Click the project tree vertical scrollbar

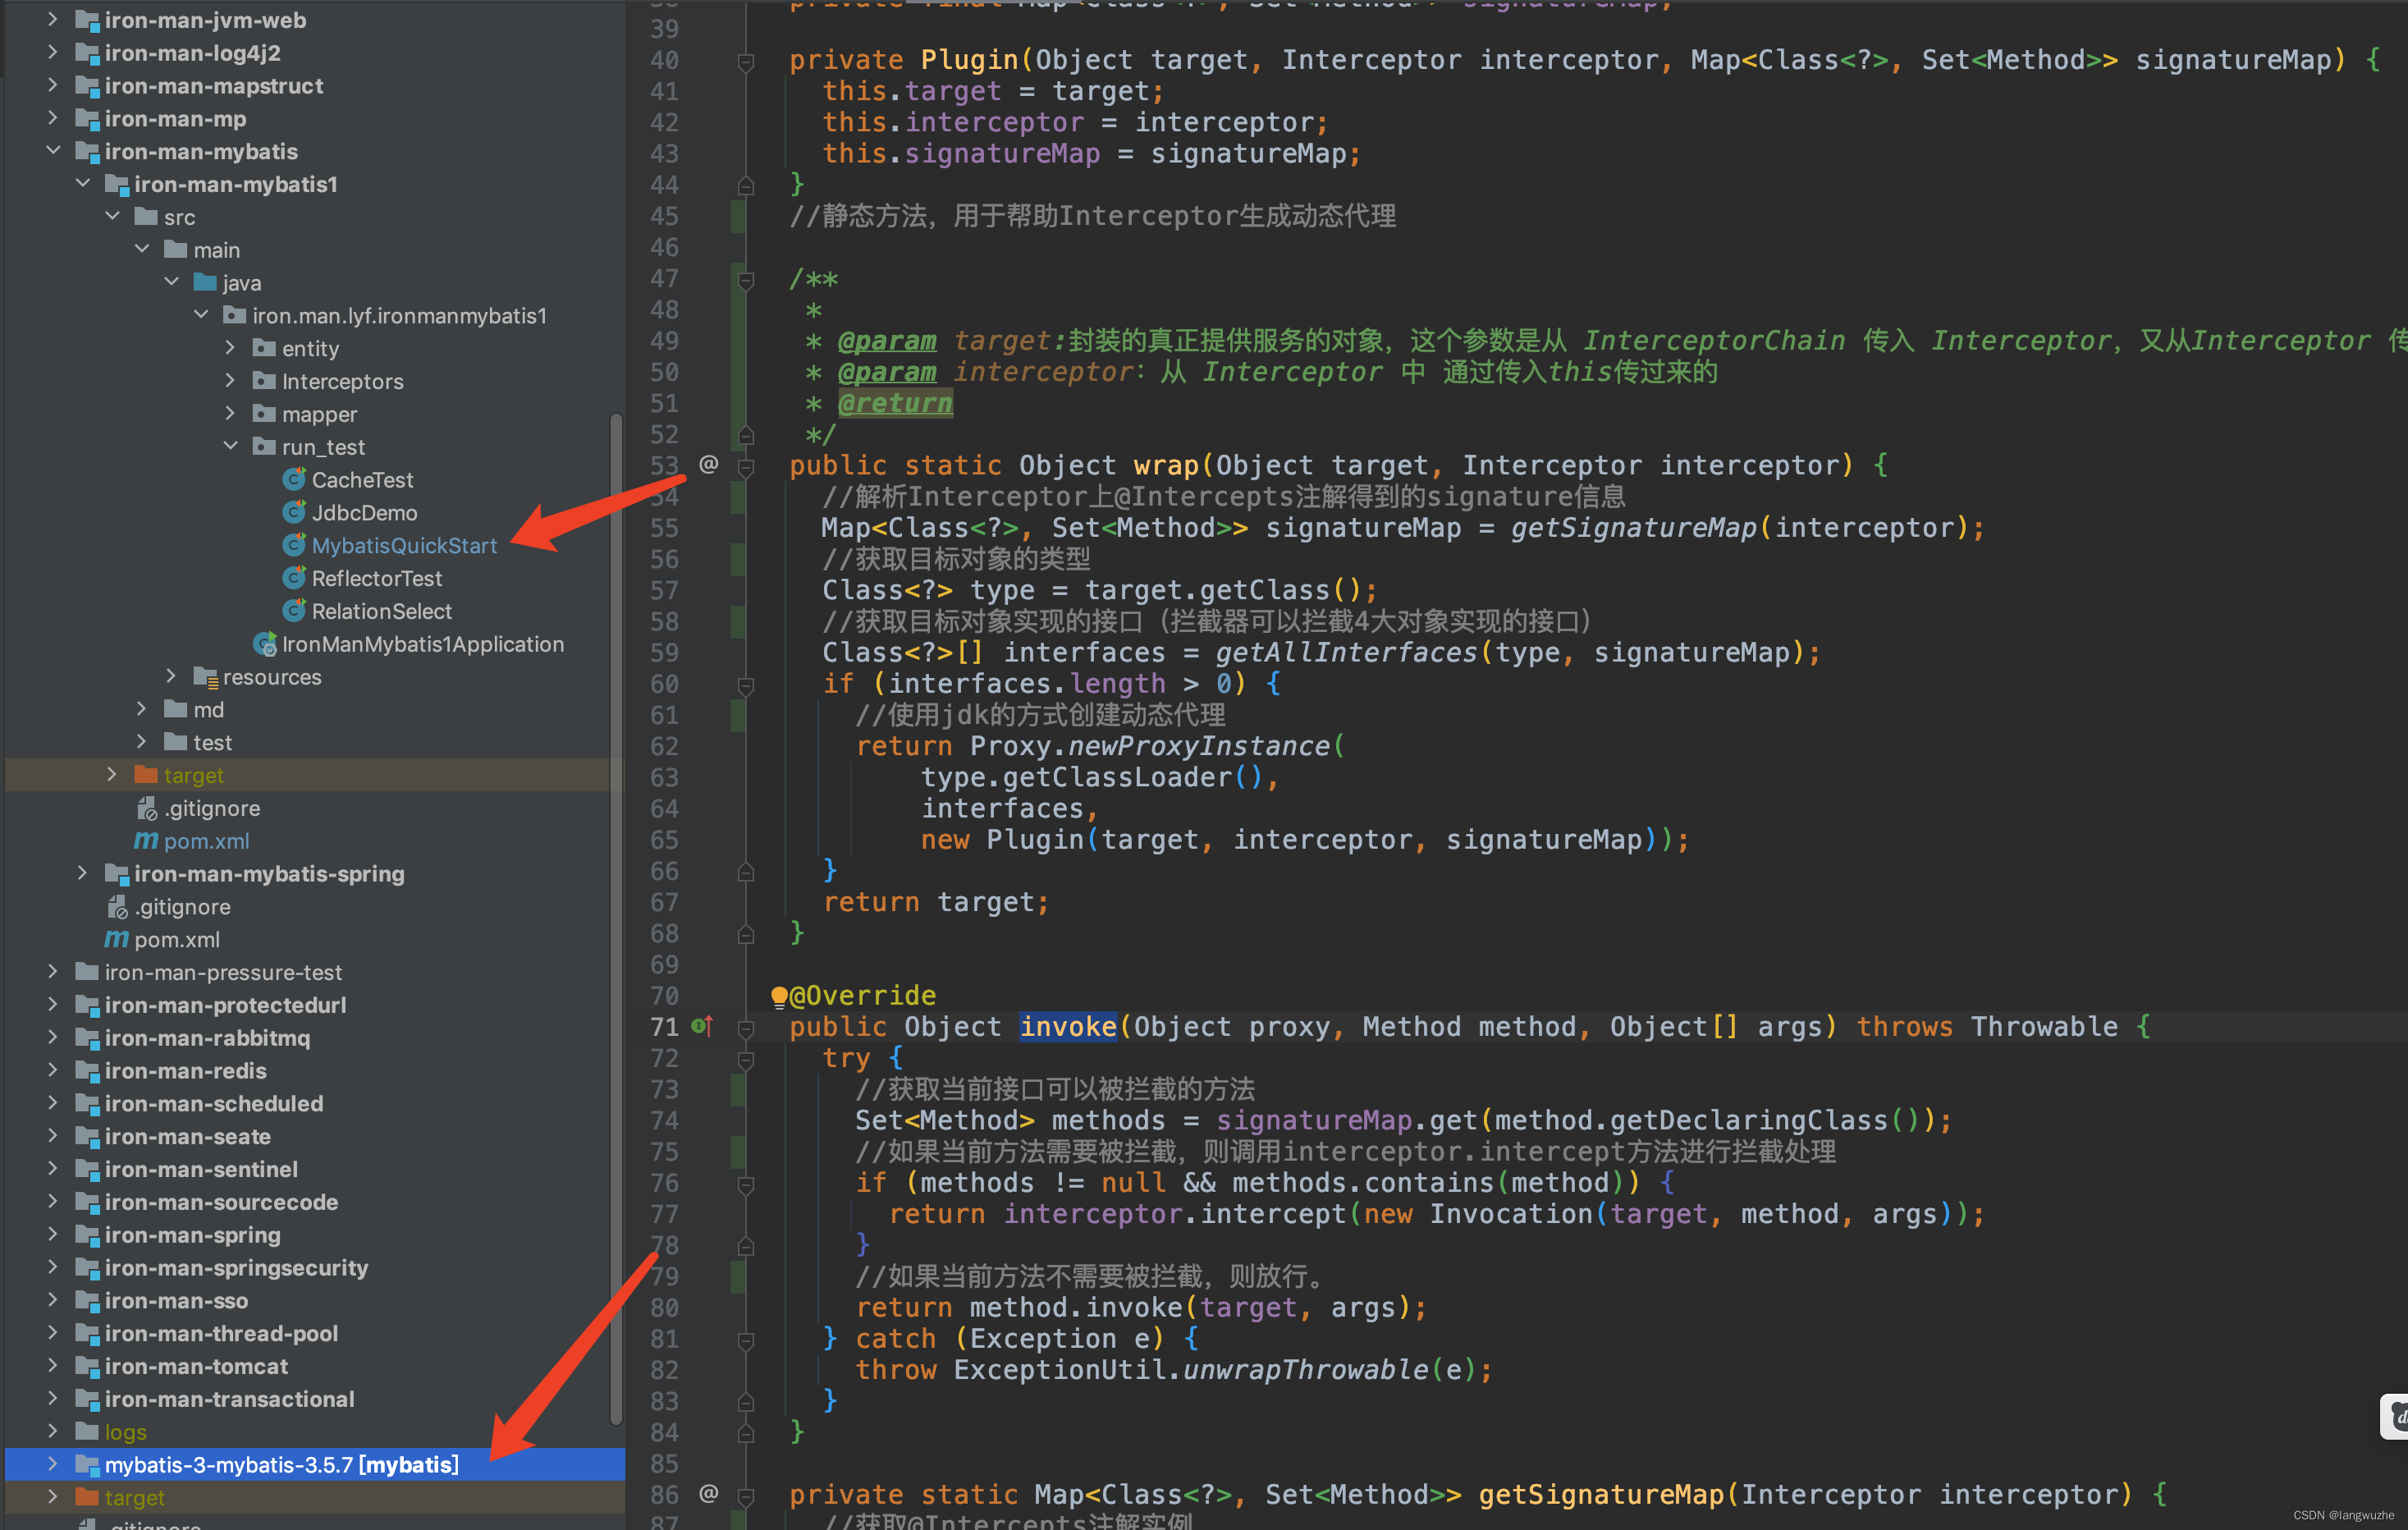click(x=616, y=918)
